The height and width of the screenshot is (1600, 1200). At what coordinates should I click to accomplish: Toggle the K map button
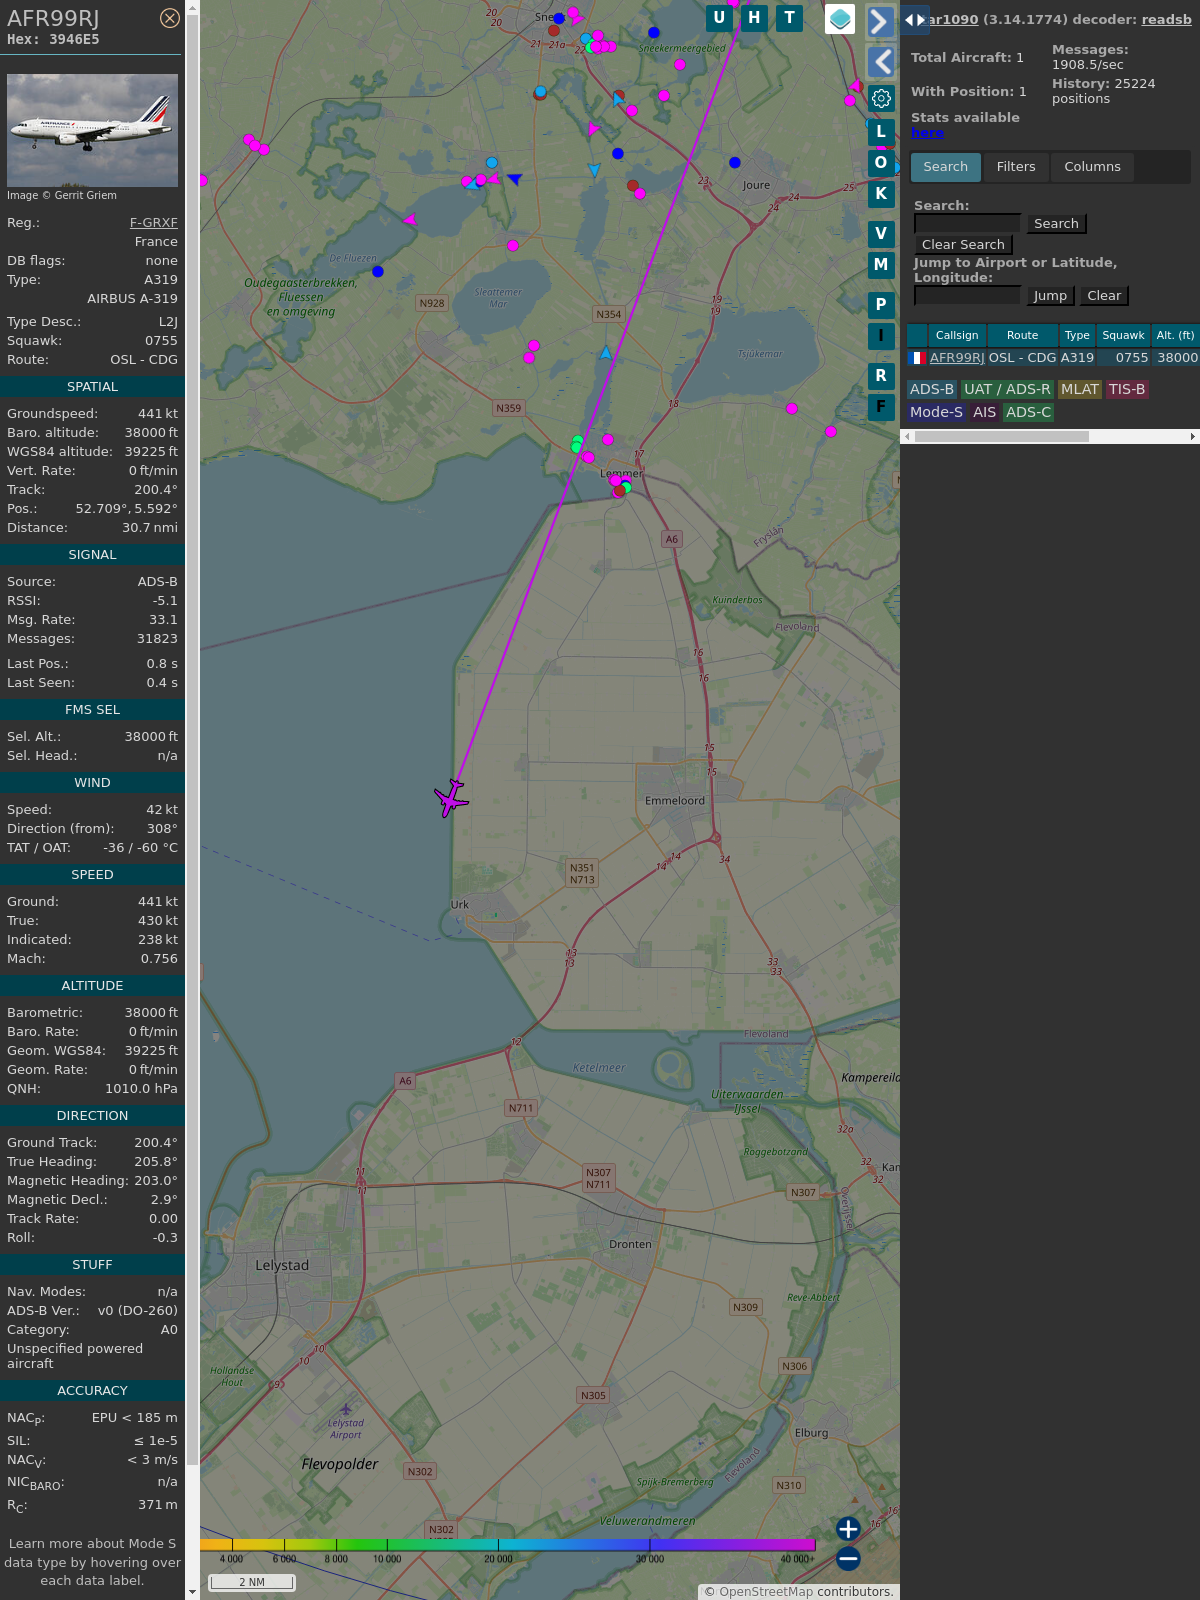point(881,194)
